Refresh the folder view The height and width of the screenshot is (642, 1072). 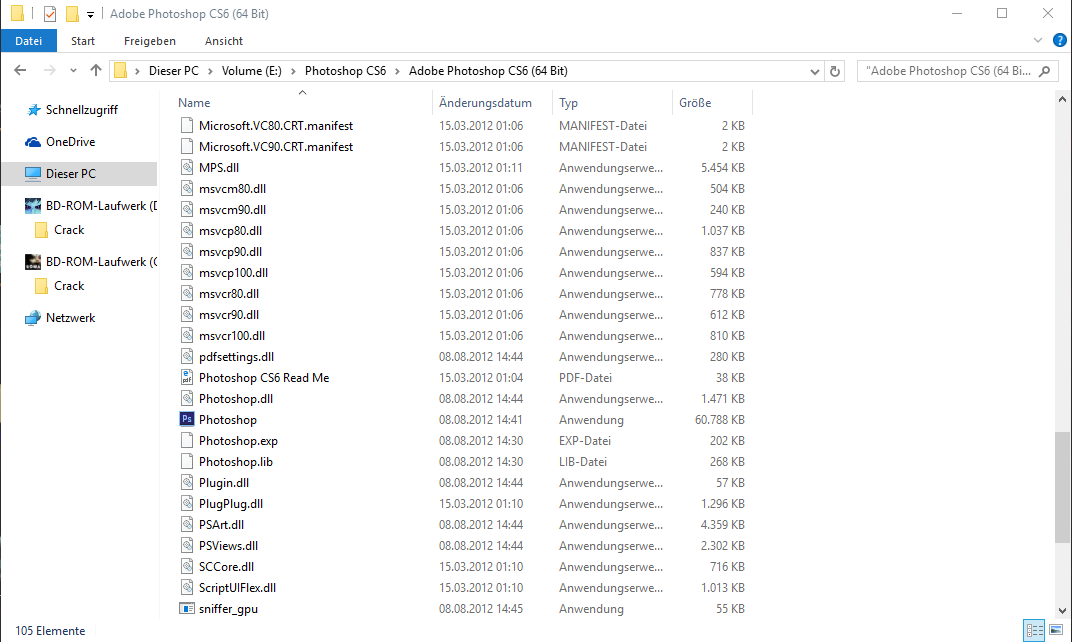click(835, 71)
